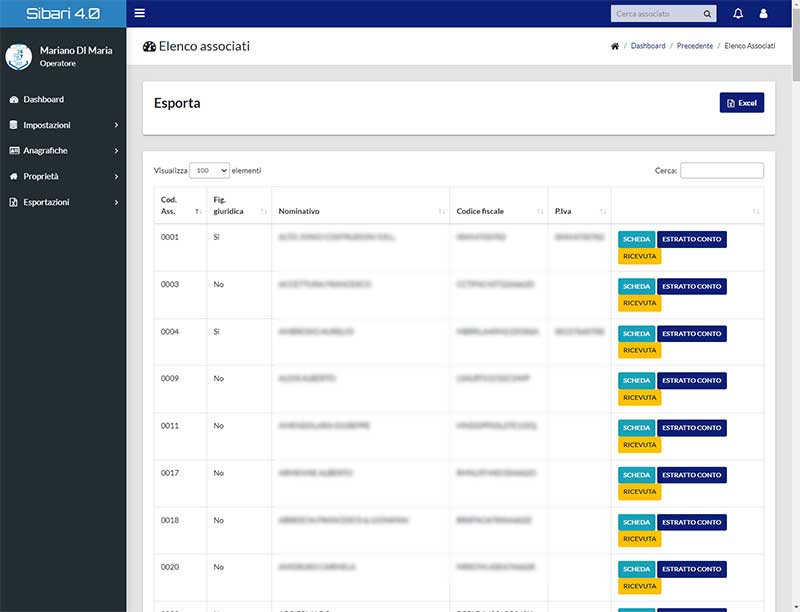Screen dimensions: 800x612
Task: Open Estratto Conto for associate 0020
Action: (692, 569)
